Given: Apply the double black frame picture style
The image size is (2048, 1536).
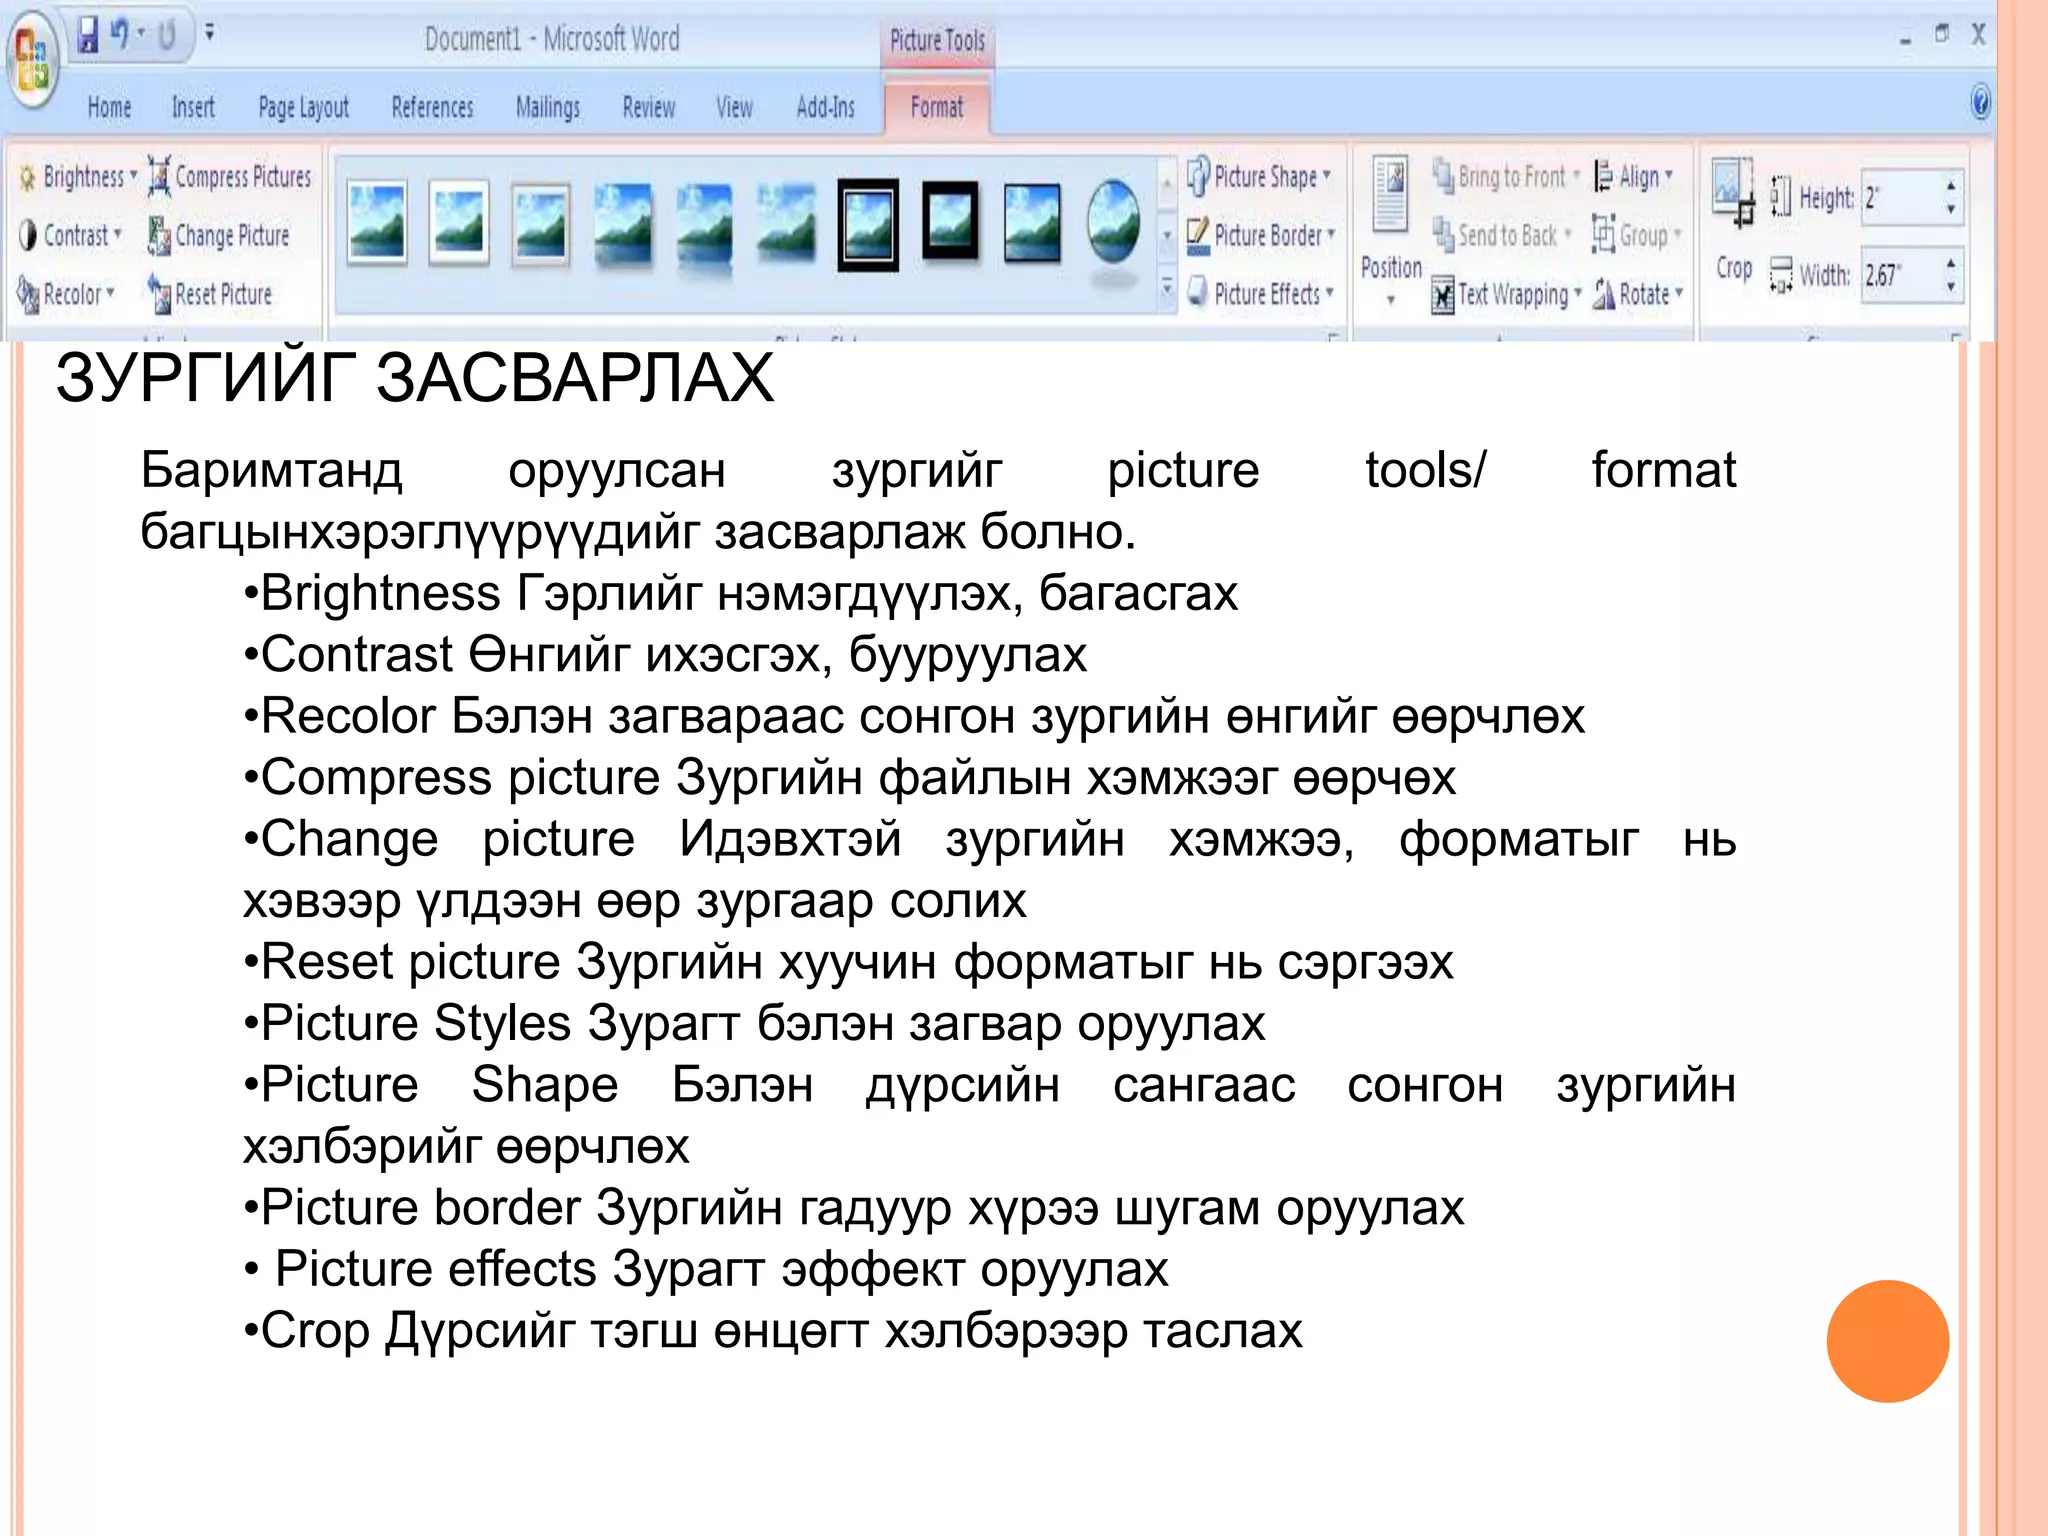Looking at the screenshot, I should [867, 225].
